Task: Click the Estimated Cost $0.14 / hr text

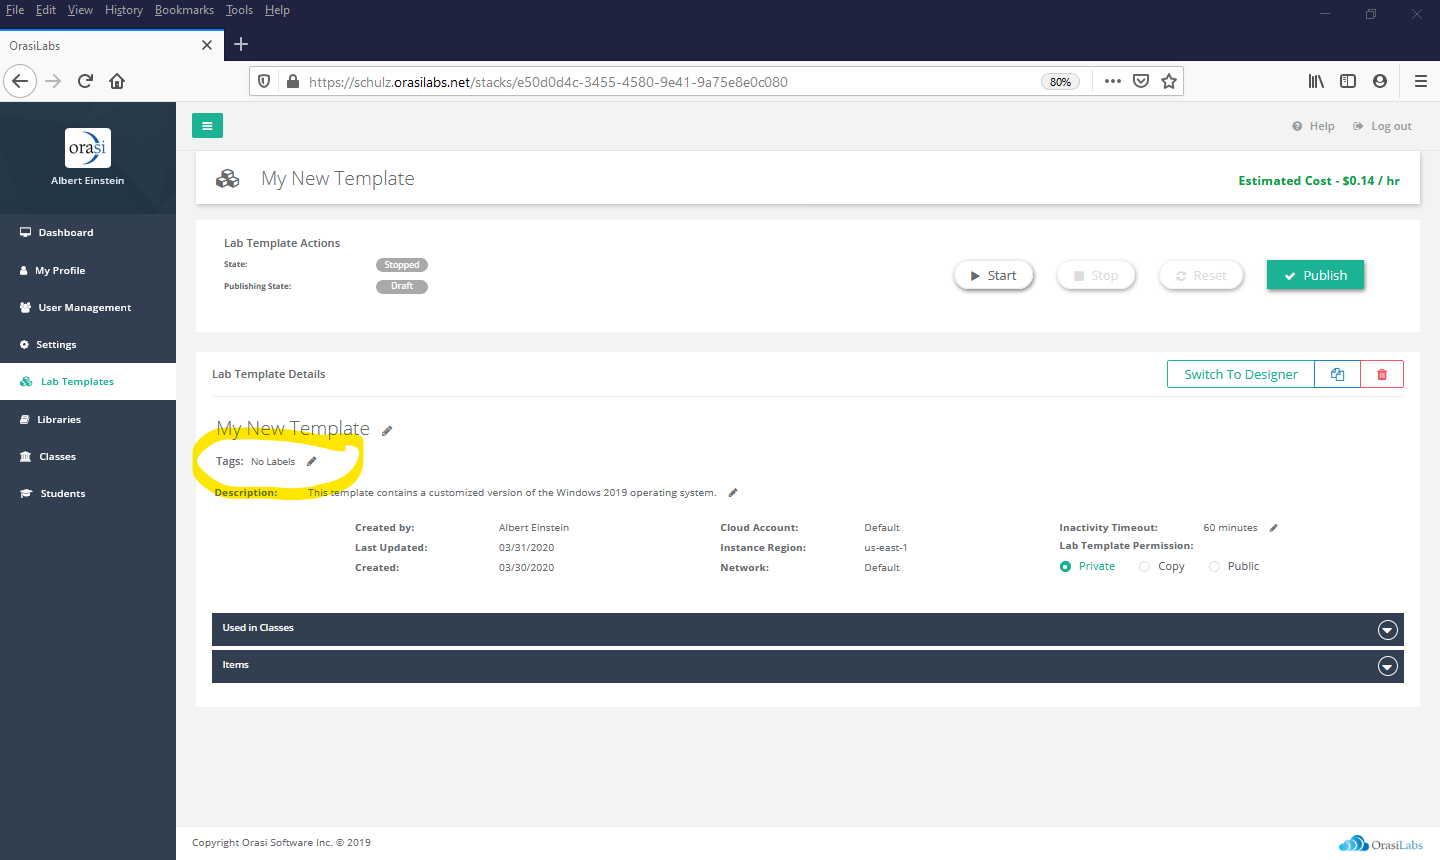Action: click(x=1319, y=181)
